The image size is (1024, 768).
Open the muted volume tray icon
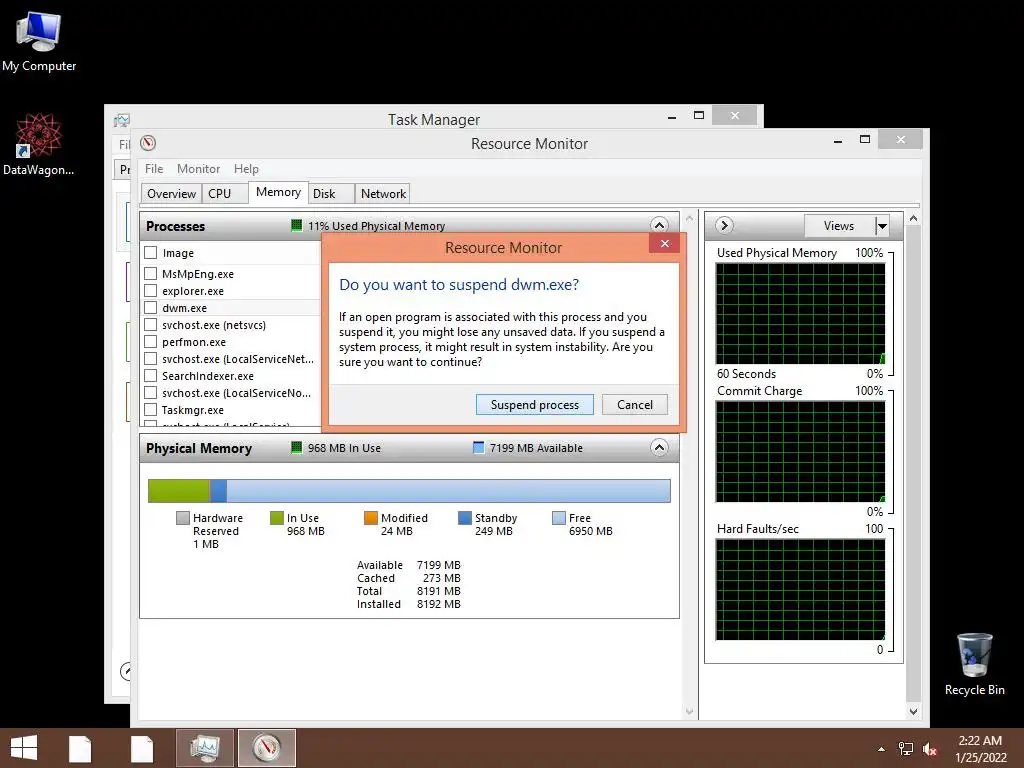coord(930,749)
